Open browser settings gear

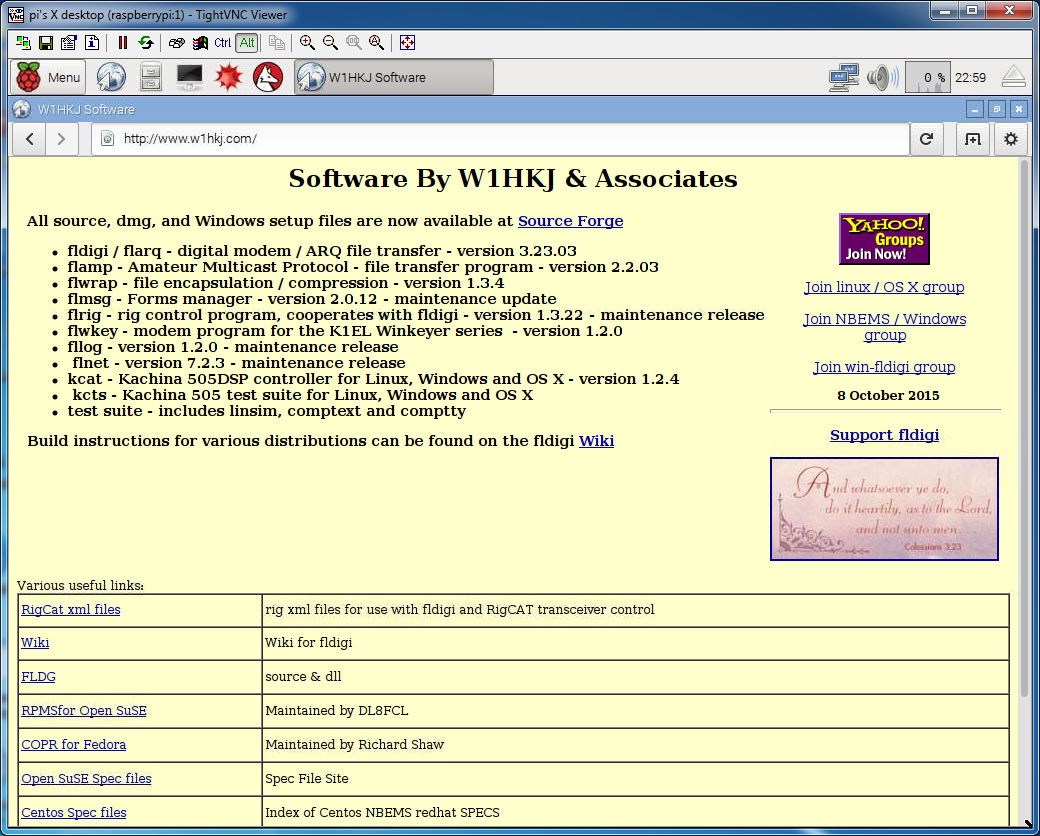1010,139
